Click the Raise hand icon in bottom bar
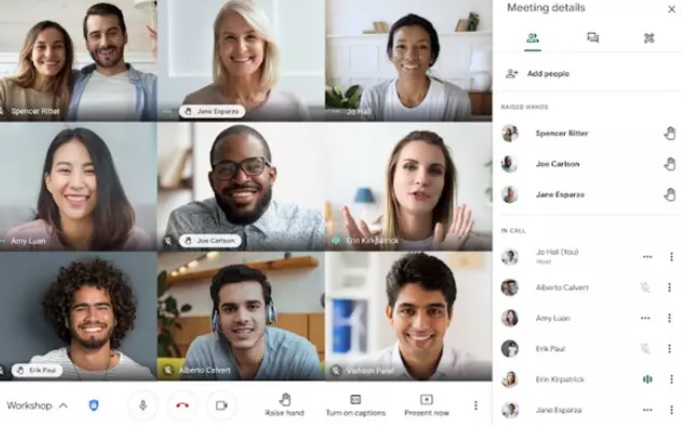The width and height of the screenshot is (682, 426). pos(285,399)
